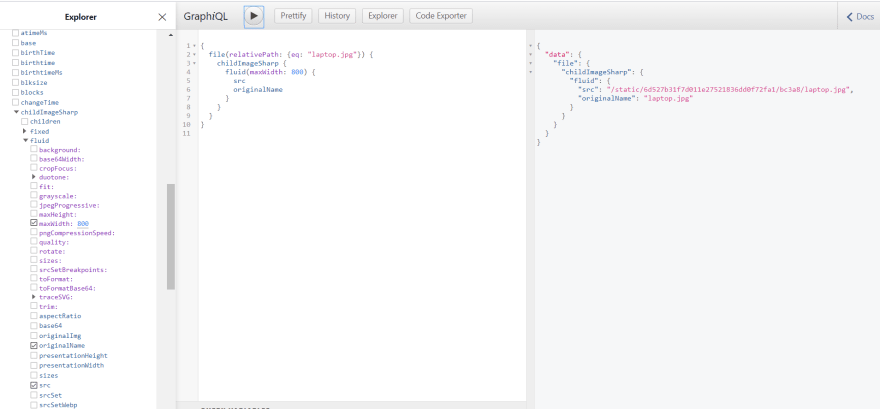Check the toFormatBase64 argument checkbox
880x409 pixels.
coord(34,288)
